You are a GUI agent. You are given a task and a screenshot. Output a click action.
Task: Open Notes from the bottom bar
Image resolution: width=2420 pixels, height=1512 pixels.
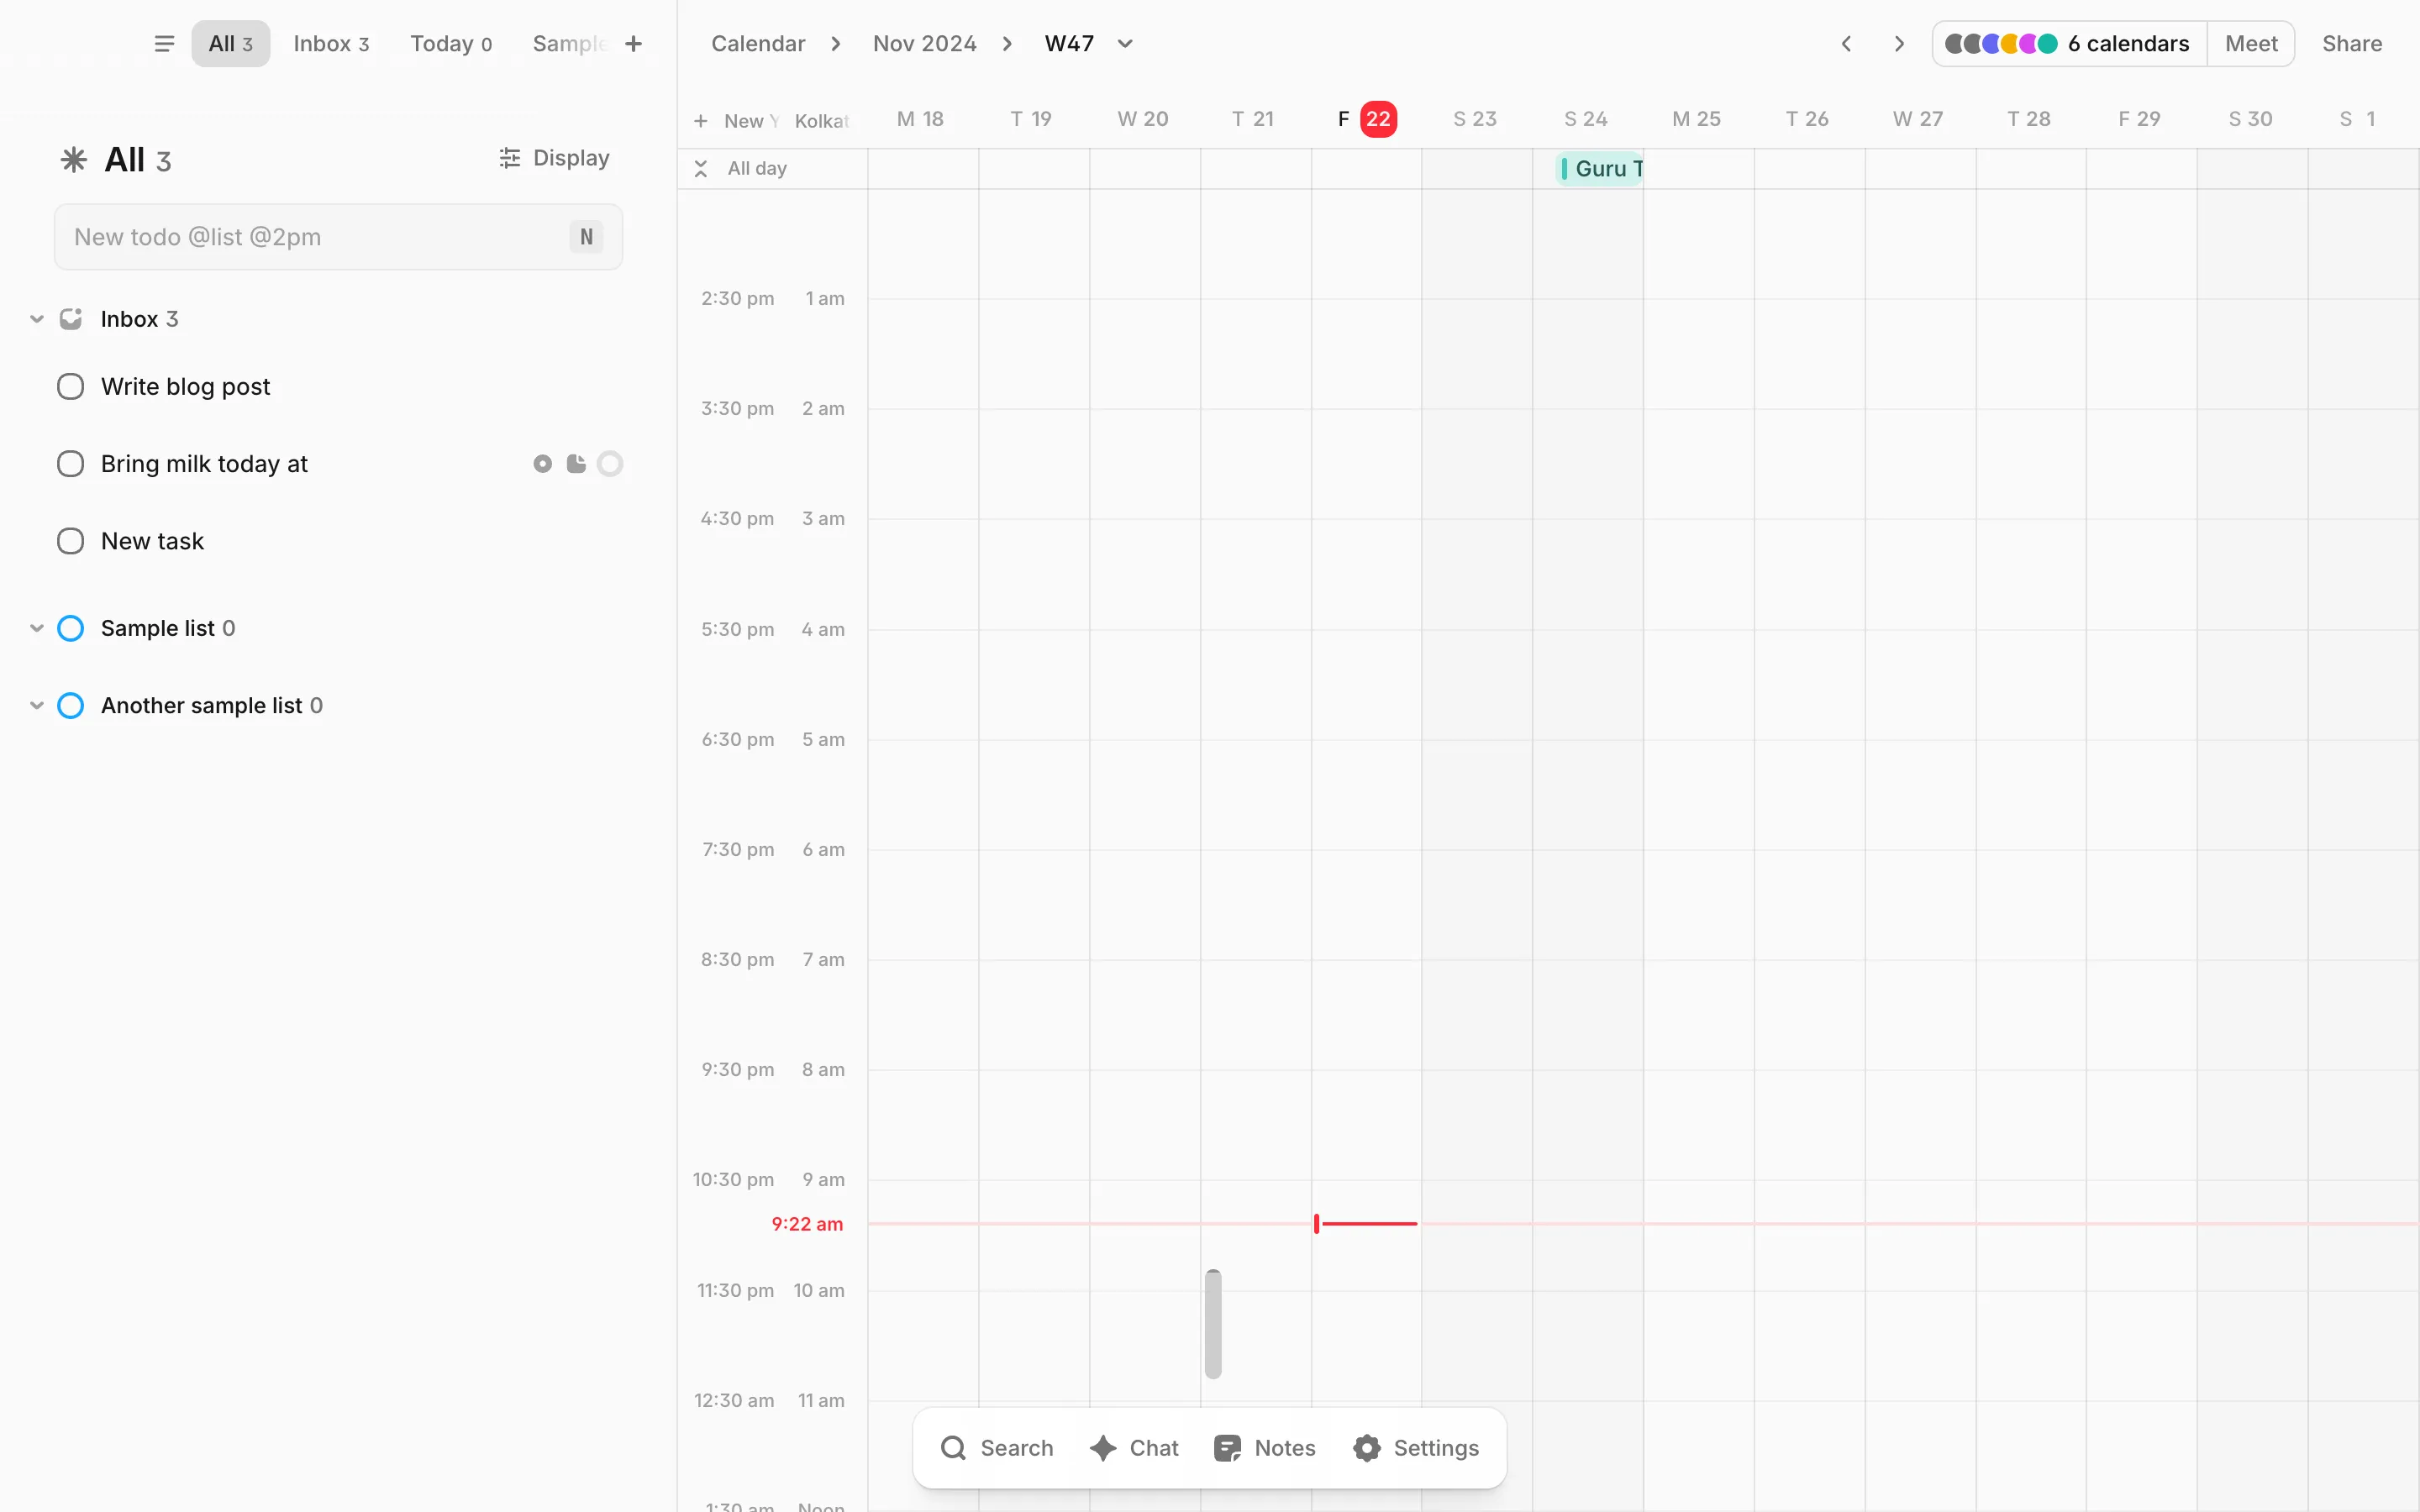click(1264, 1448)
